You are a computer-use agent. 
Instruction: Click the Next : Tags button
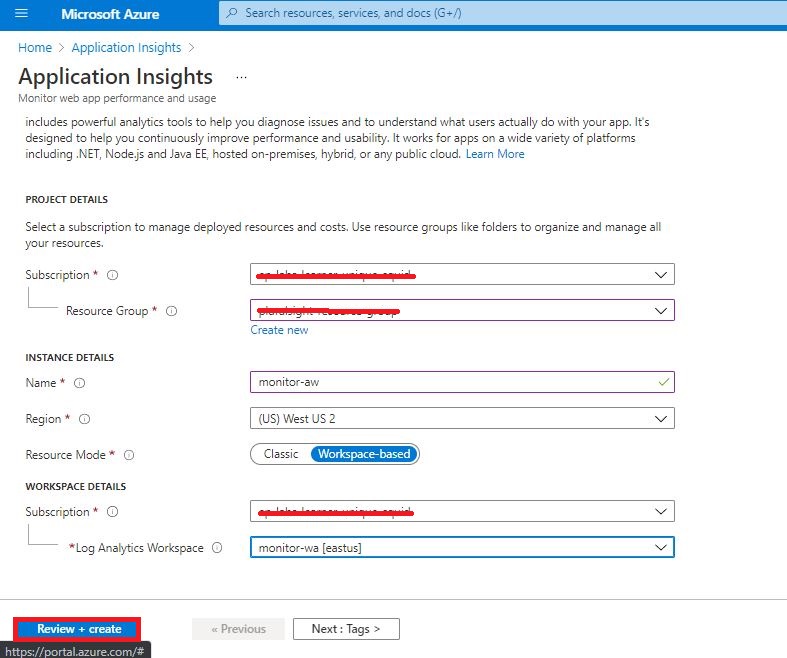[x=346, y=629]
